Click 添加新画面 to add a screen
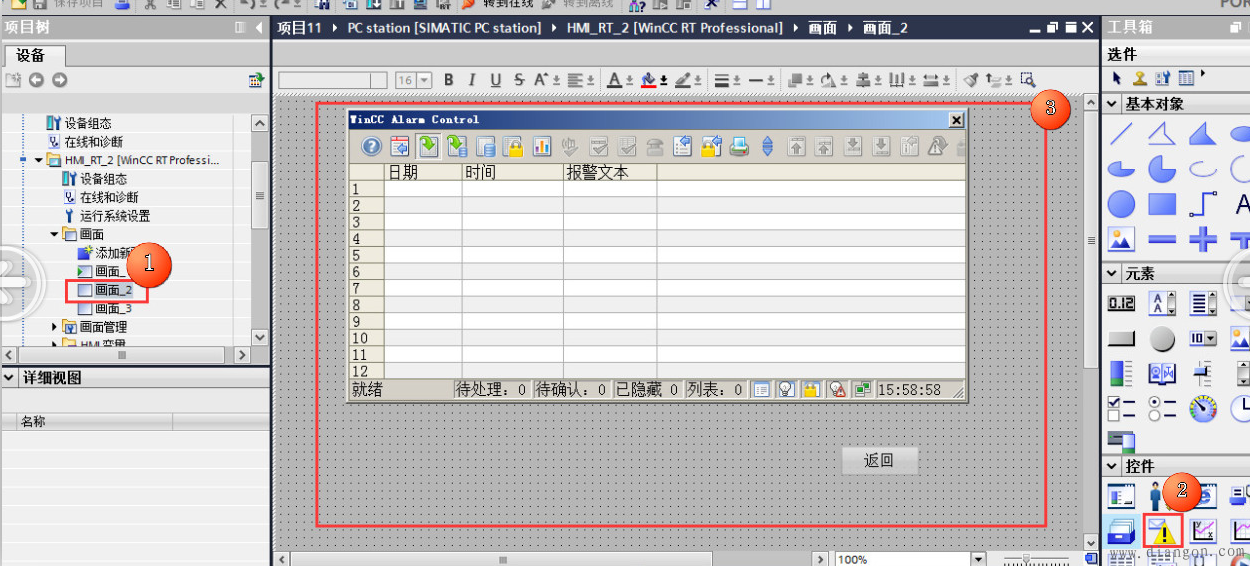Viewport: 1250px width, 566px height. coord(115,253)
